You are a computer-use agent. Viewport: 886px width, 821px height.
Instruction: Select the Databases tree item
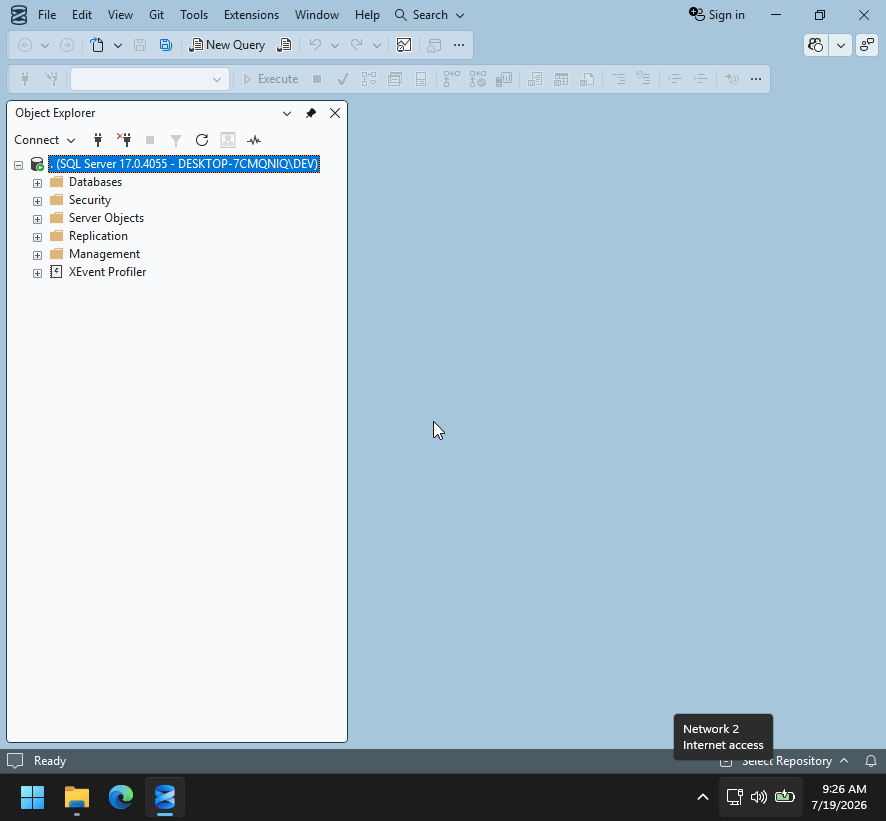(95, 182)
